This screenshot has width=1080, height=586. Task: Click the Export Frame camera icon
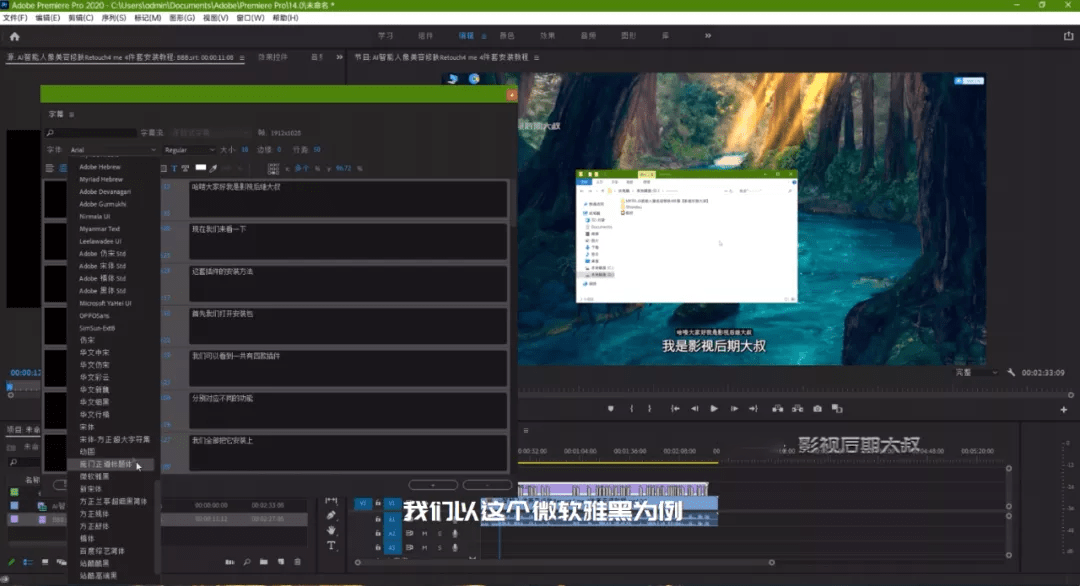(x=817, y=409)
